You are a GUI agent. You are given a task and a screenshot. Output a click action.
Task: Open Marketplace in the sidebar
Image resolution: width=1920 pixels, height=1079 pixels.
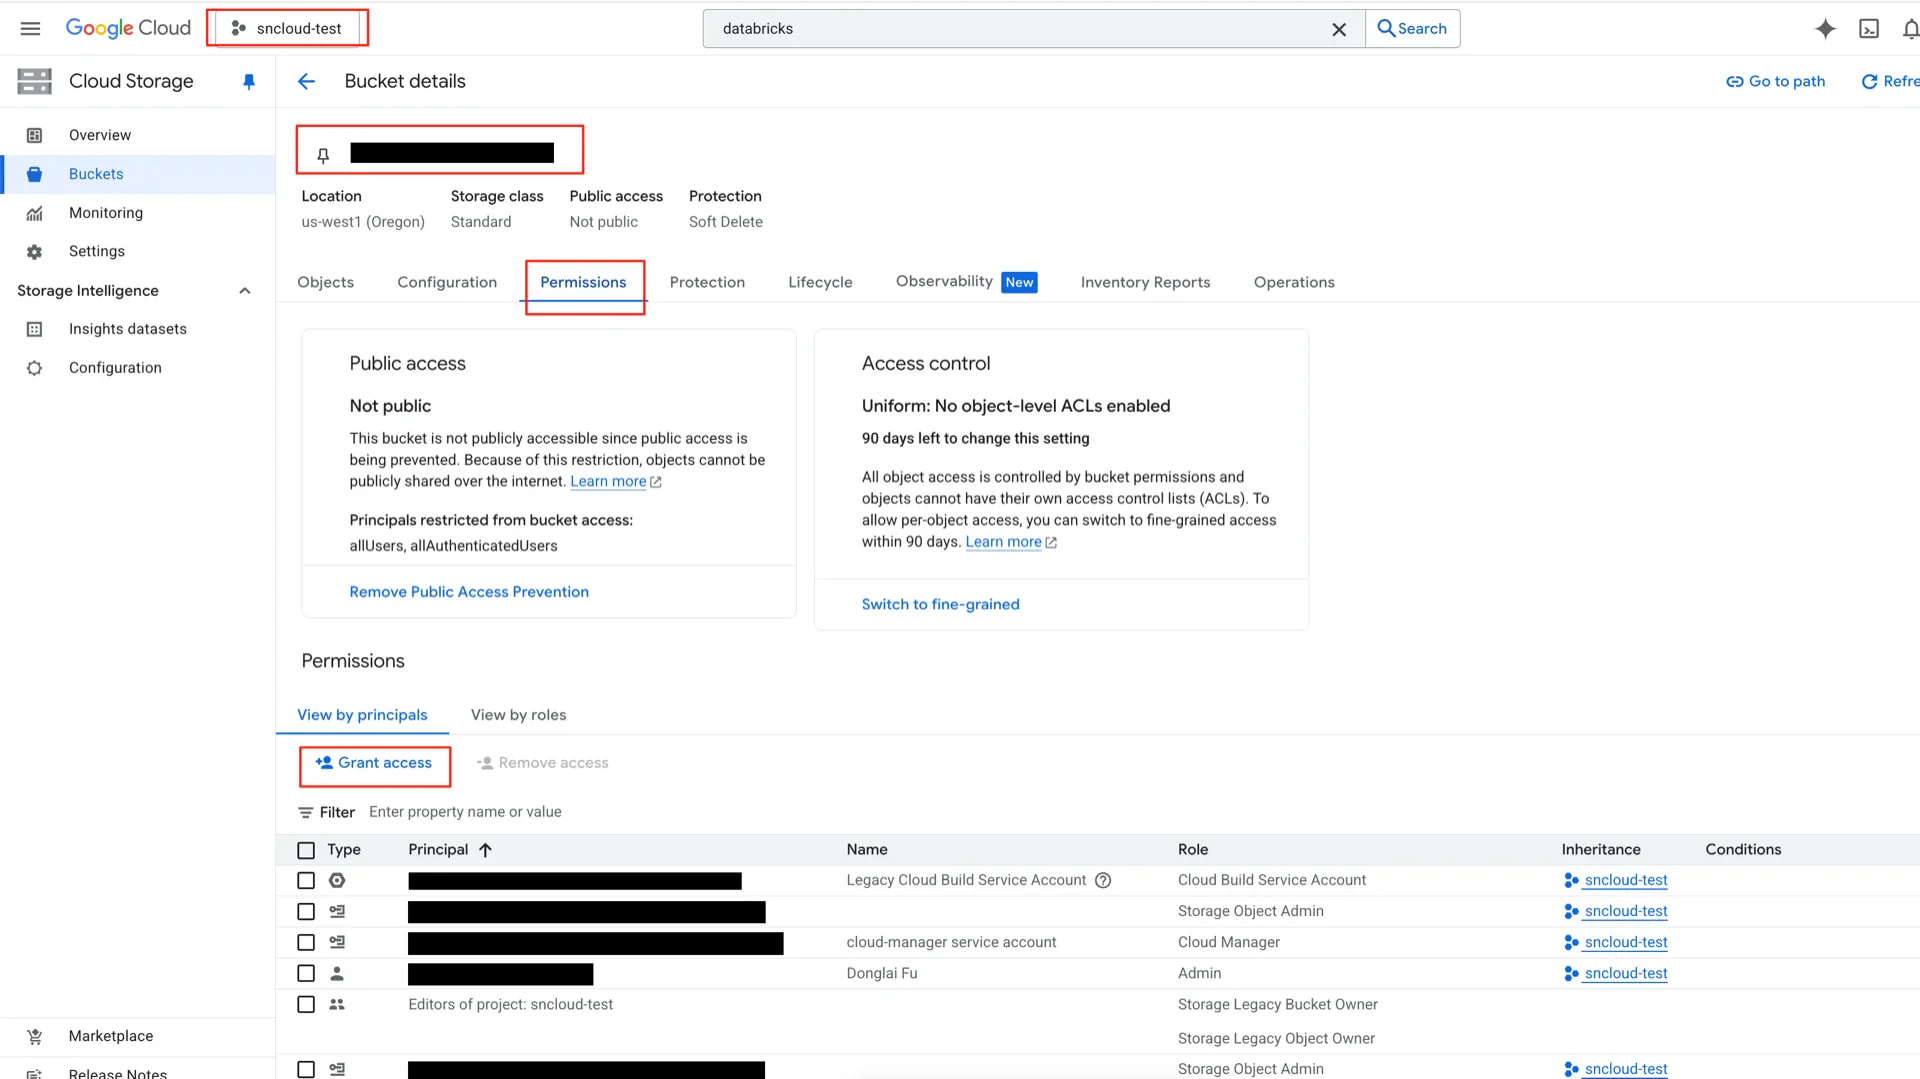[111, 1036]
